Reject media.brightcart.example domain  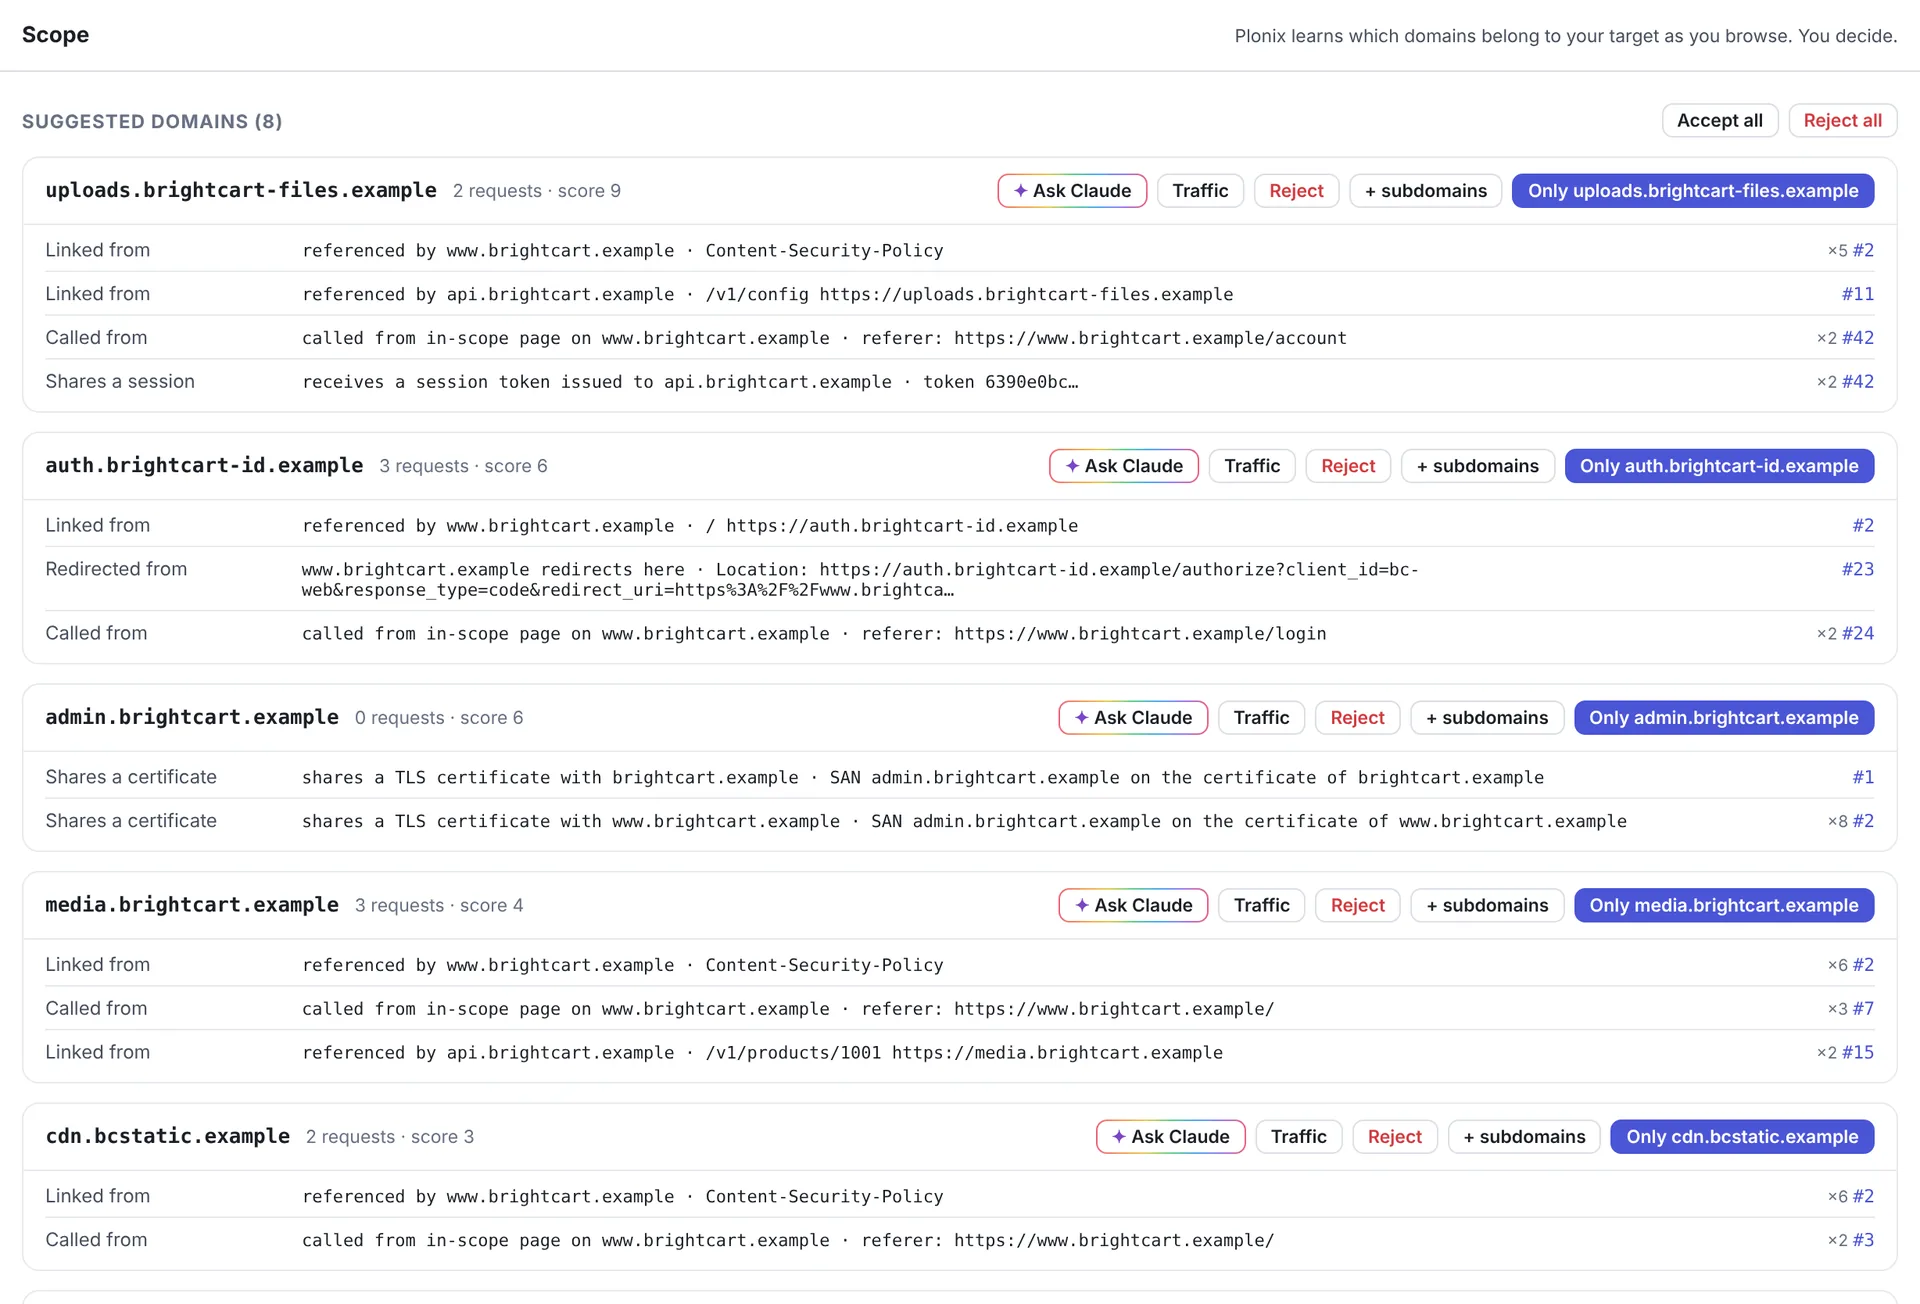[1357, 905]
